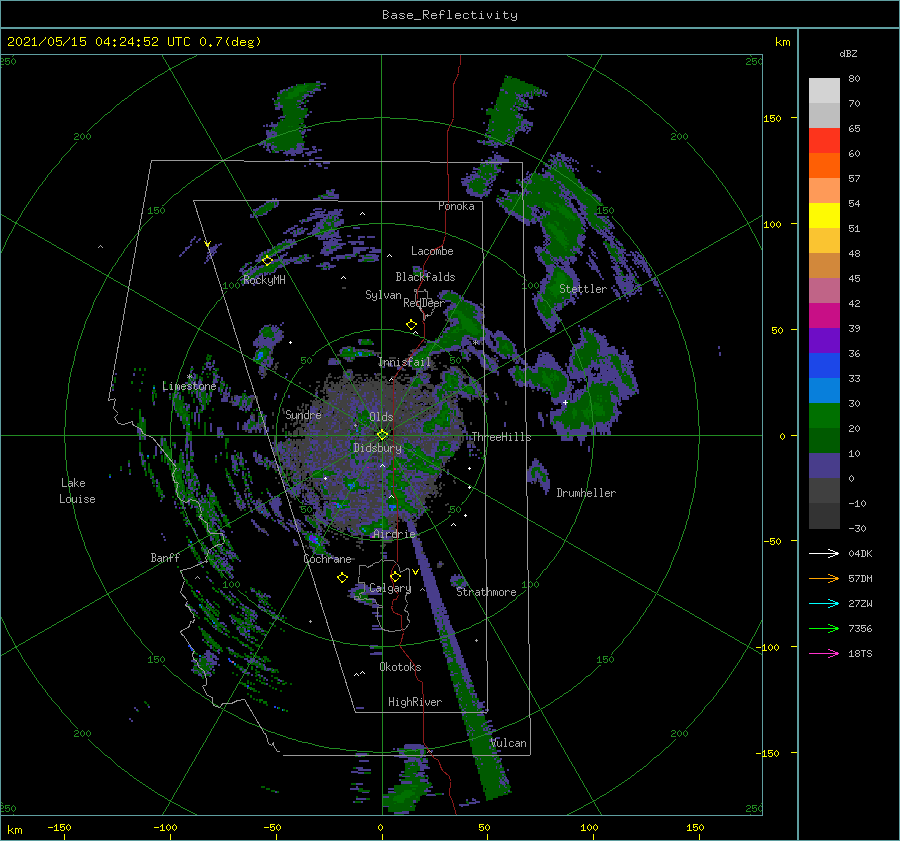Click the 18TS legend label
The height and width of the screenshot is (841, 900).
click(x=860, y=653)
